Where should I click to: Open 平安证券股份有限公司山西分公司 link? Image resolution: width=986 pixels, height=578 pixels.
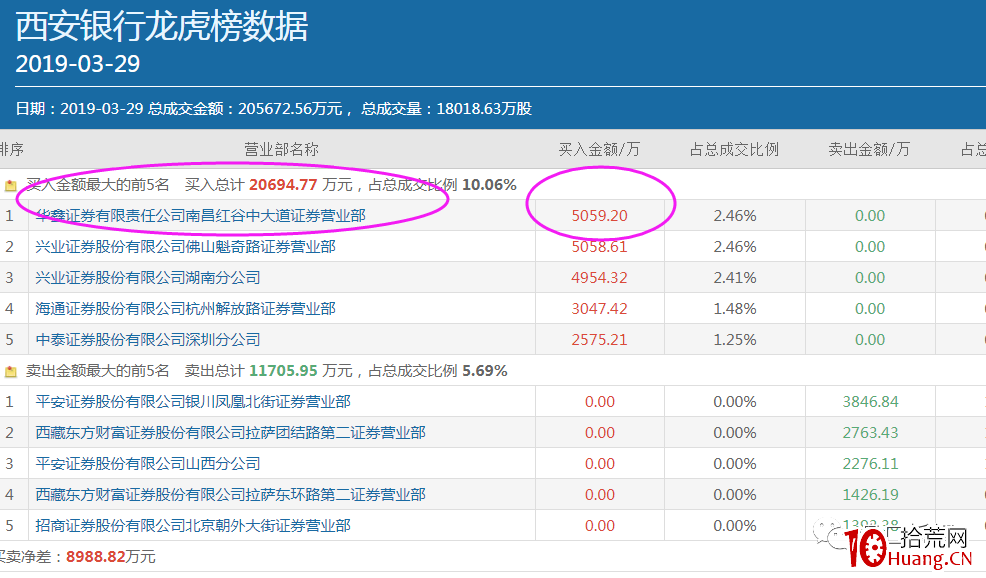click(140, 463)
